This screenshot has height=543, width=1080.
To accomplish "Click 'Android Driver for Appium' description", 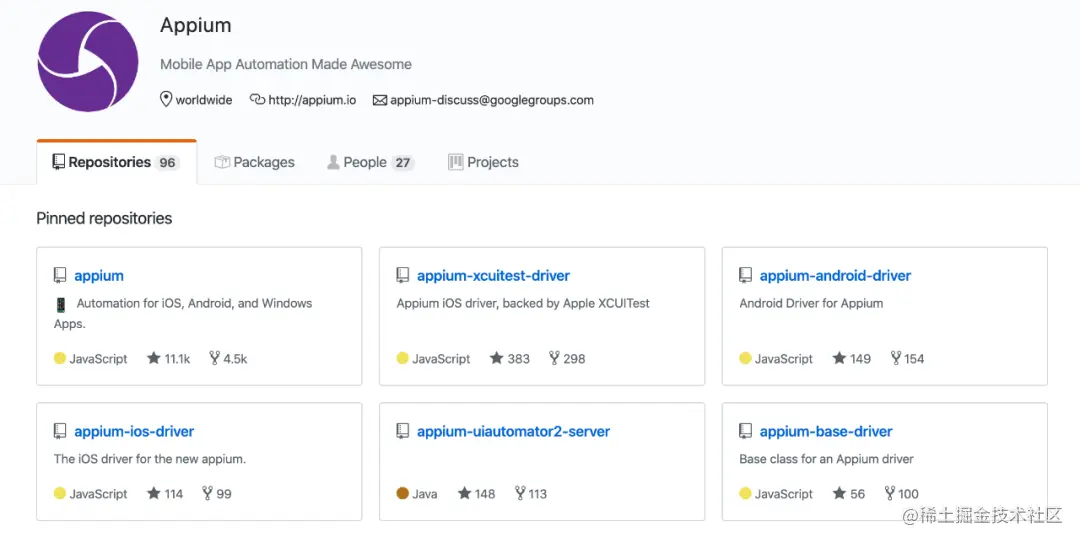I will (x=811, y=303).
